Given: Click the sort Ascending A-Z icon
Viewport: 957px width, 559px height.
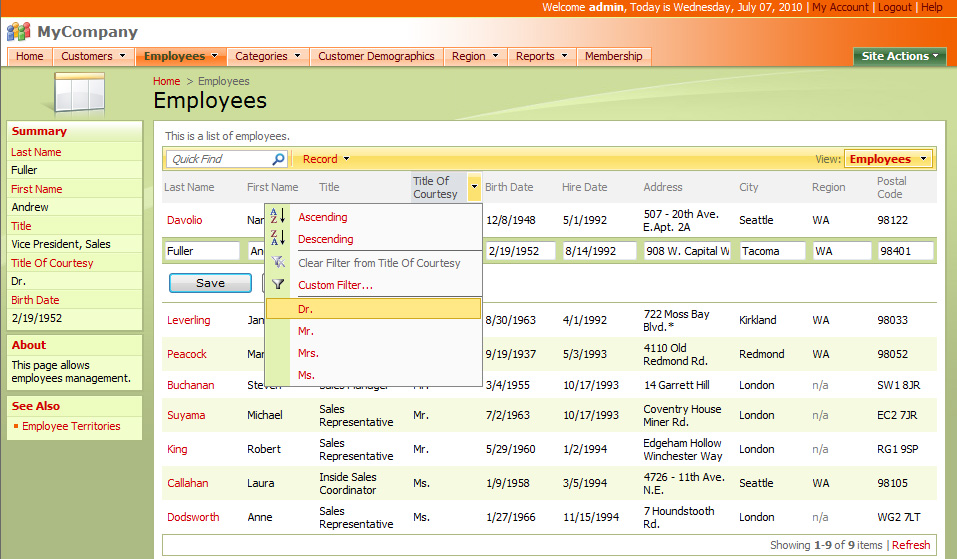Looking at the screenshot, I should (x=278, y=216).
